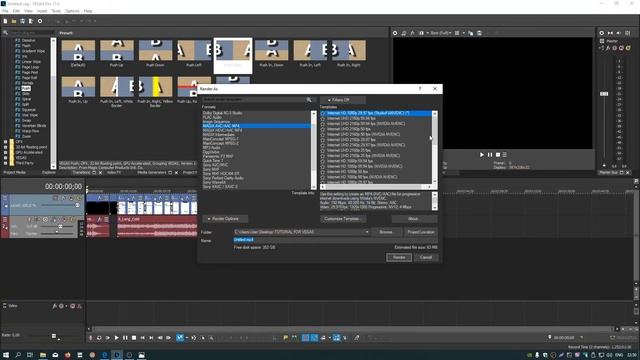Open the Tools menu
Viewport: 640px width, 360px height.
[56, 11]
